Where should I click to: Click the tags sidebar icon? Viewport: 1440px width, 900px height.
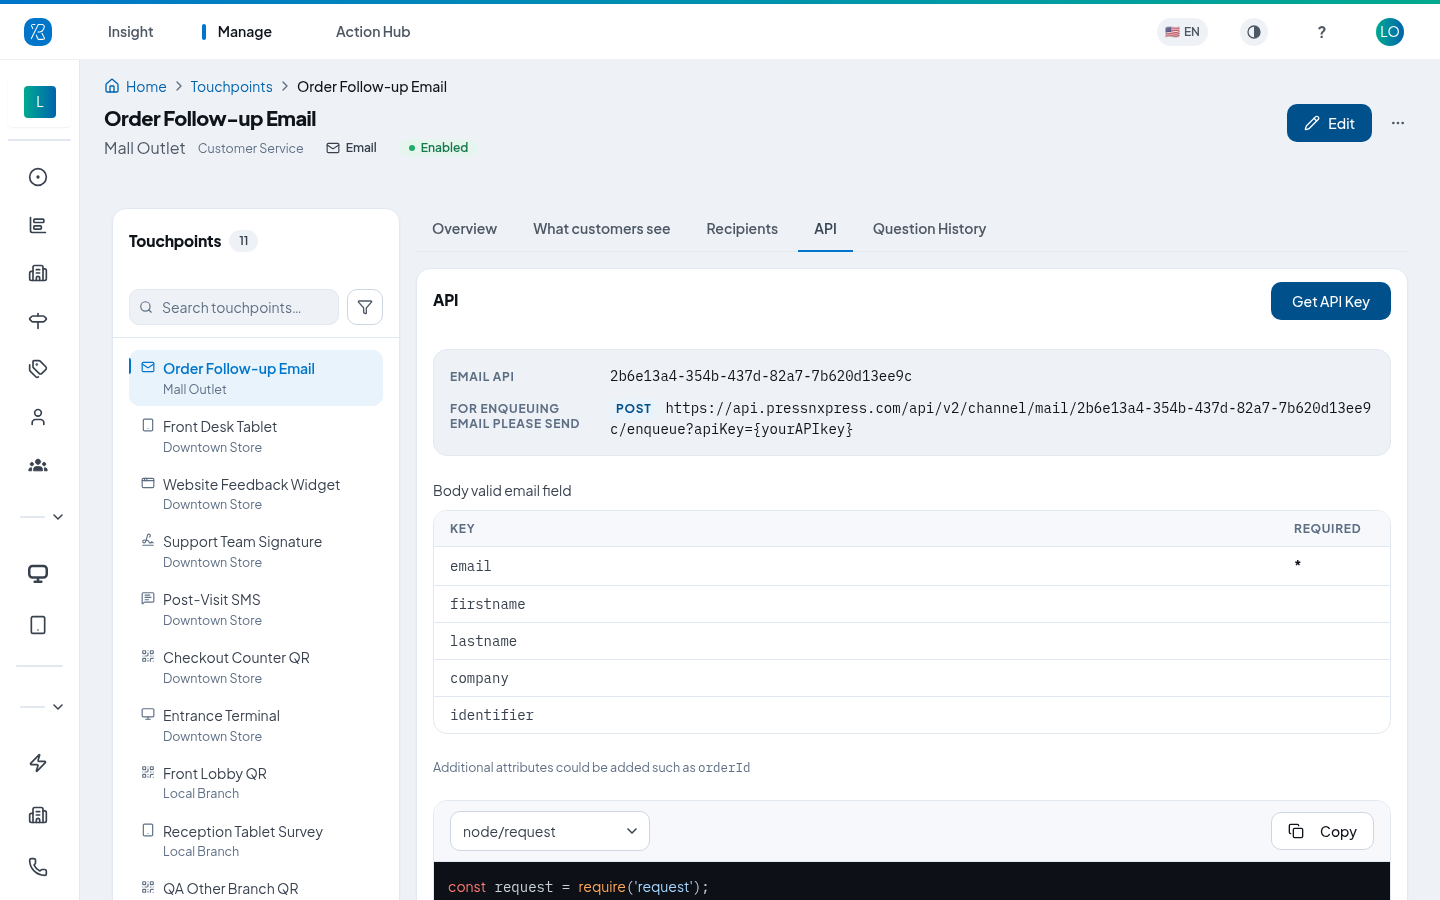point(38,369)
